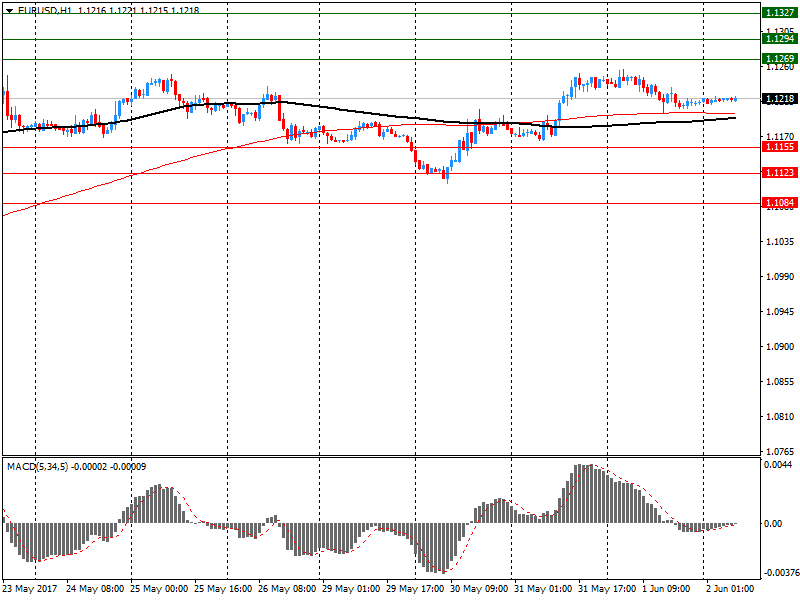Click the 25 May 16:00 time label
Image resolution: width=800 pixels, height=600 pixels.
(x=223, y=589)
